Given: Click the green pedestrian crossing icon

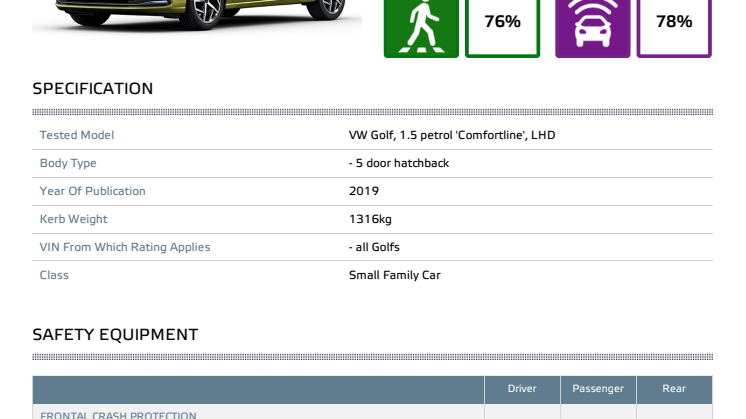Looking at the screenshot, I should (421, 28).
